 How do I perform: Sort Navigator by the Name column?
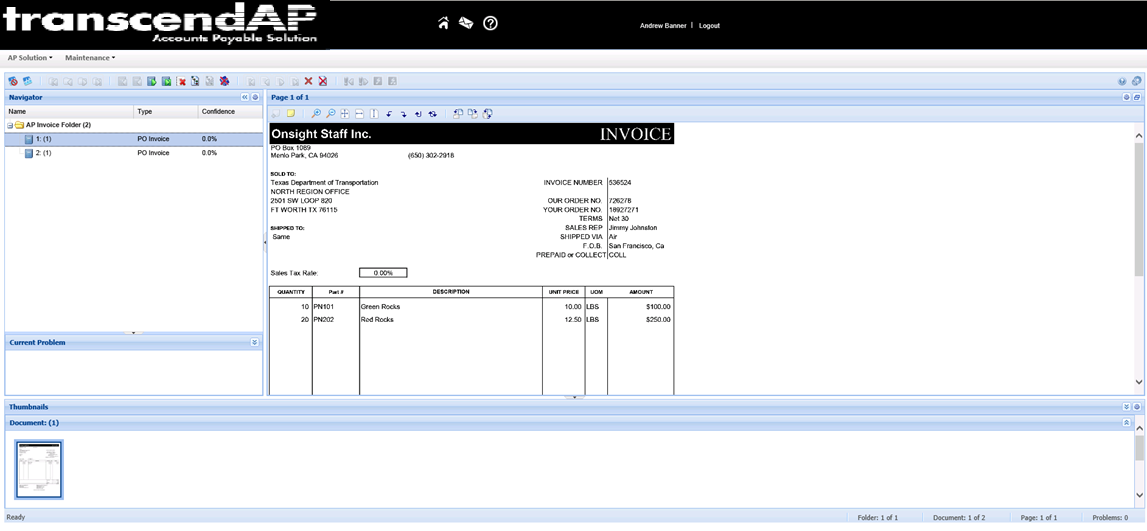(69, 111)
